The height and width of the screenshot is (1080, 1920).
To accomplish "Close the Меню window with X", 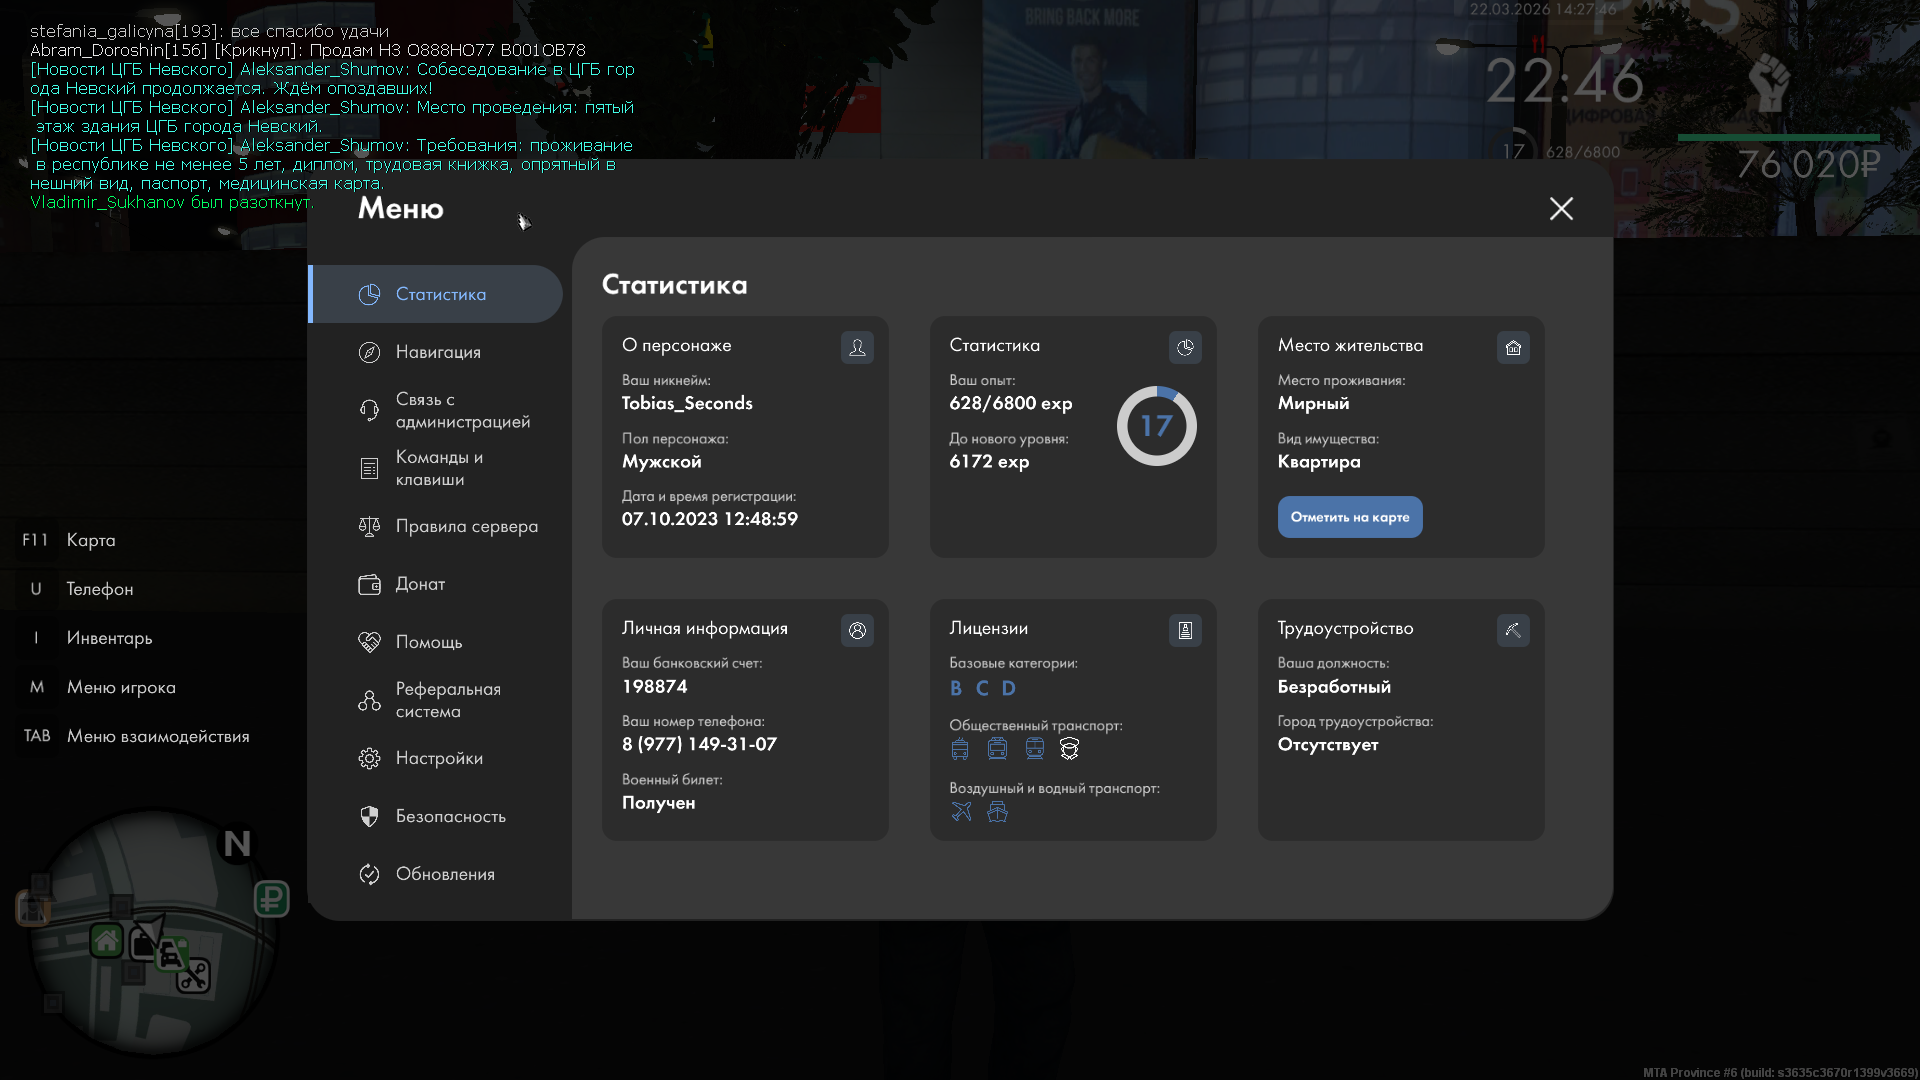I will click(x=1561, y=208).
